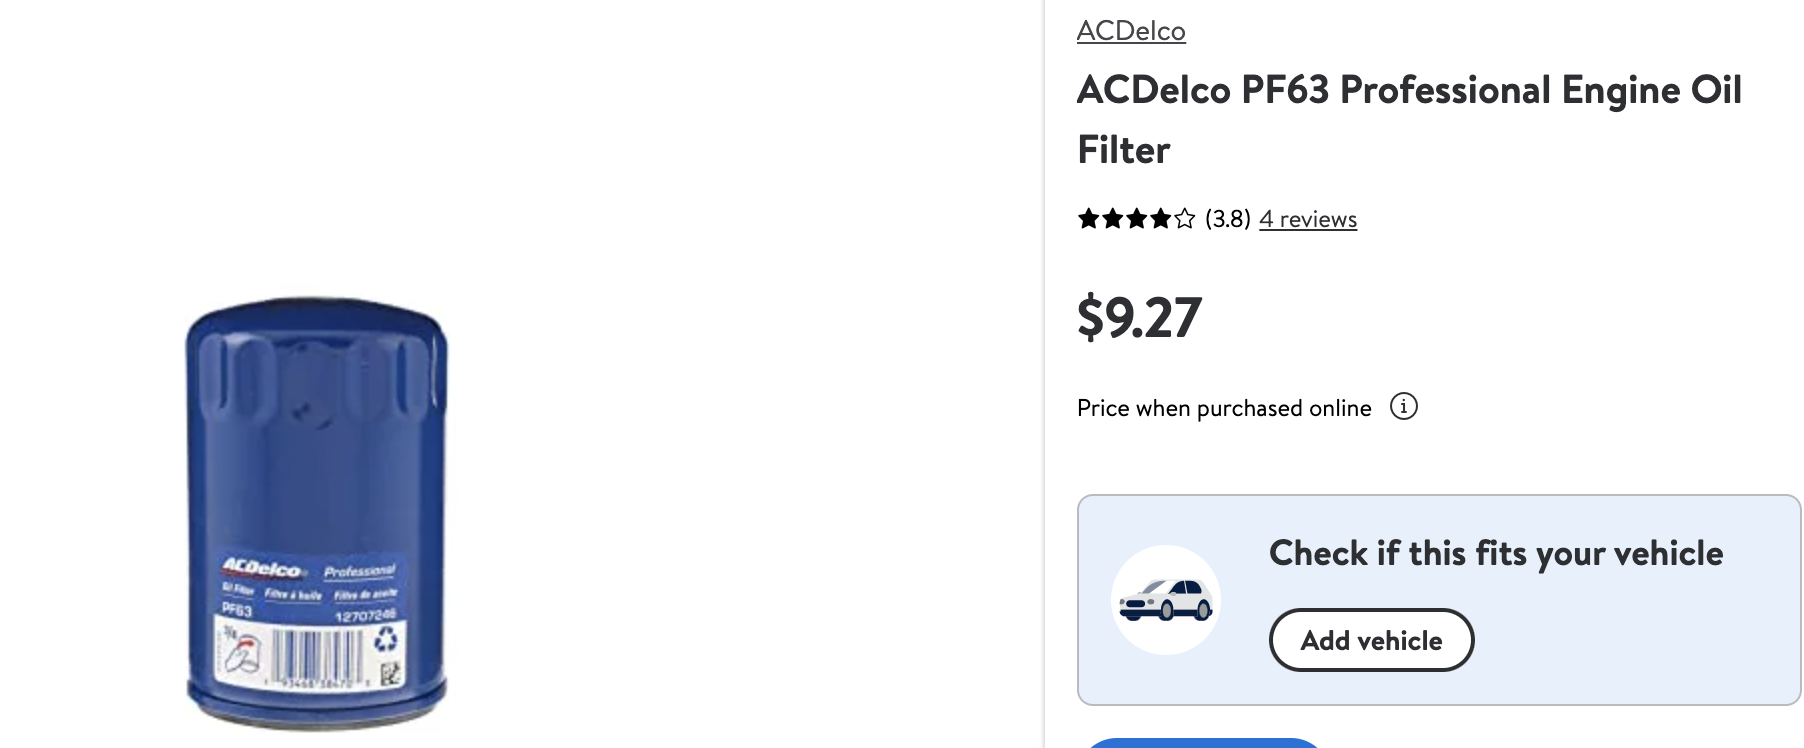The width and height of the screenshot is (1804, 748).
Task: Click part number 12707246 on the filter label
Action: coord(365,616)
